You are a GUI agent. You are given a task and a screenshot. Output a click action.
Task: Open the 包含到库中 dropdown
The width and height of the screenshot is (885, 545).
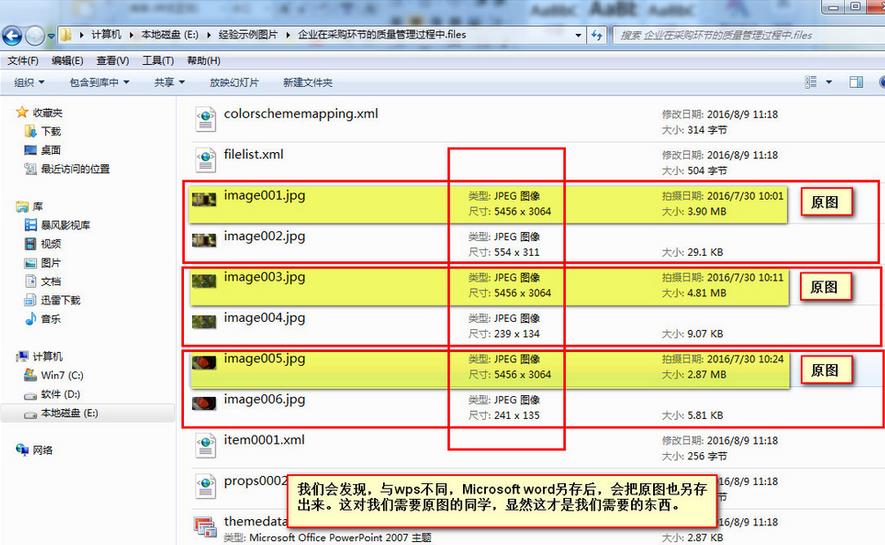(99, 82)
